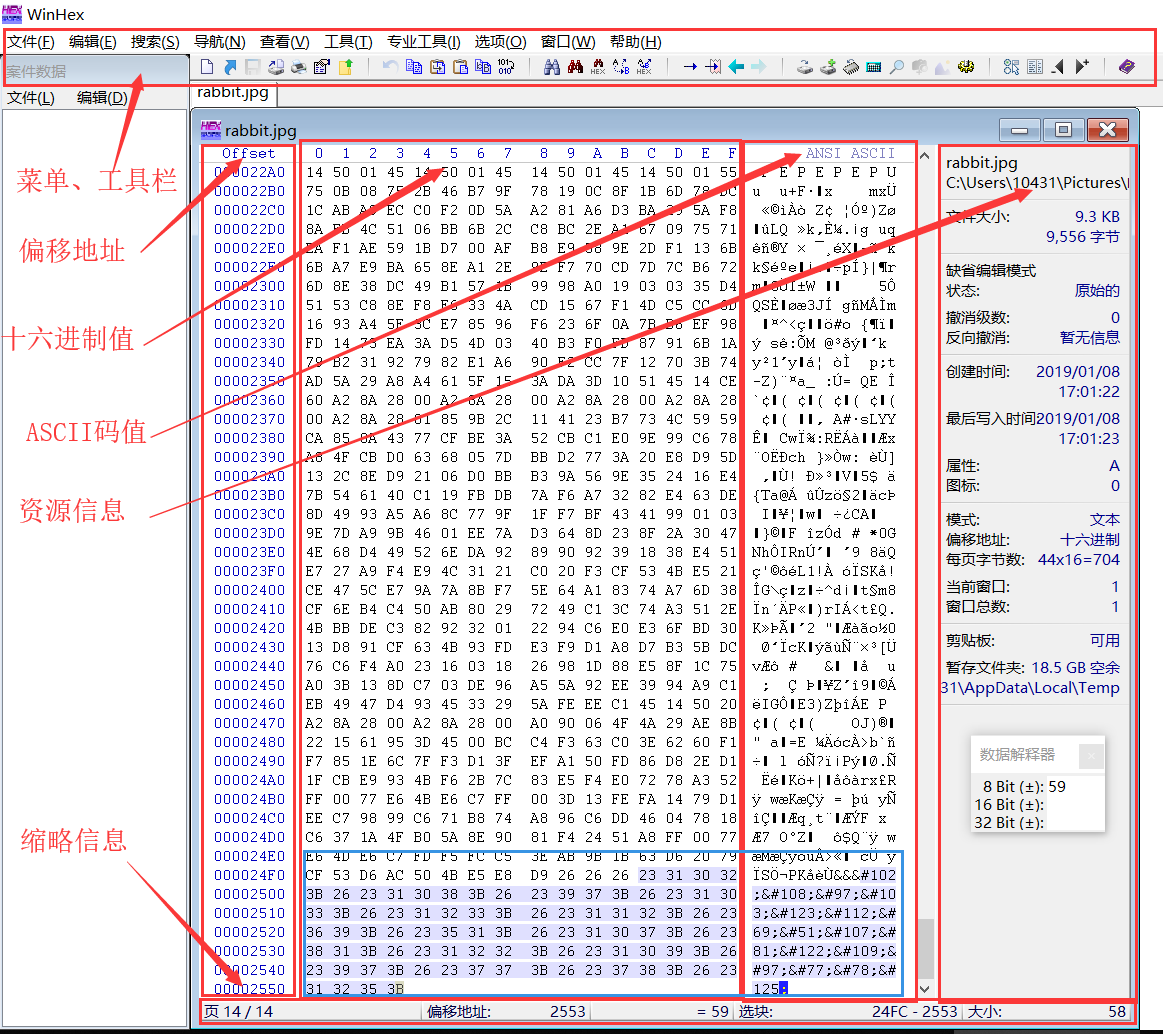Viewport: 1163px width, 1034px height.
Task: Click the minus left triangle navigation icon
Action: (1058, 67)
